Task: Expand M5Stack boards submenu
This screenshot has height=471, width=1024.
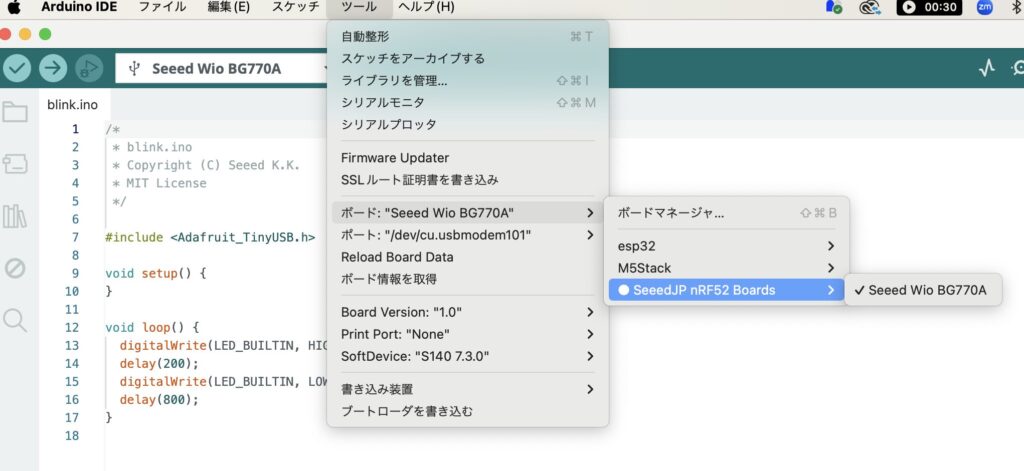Action: click(726, 268)
